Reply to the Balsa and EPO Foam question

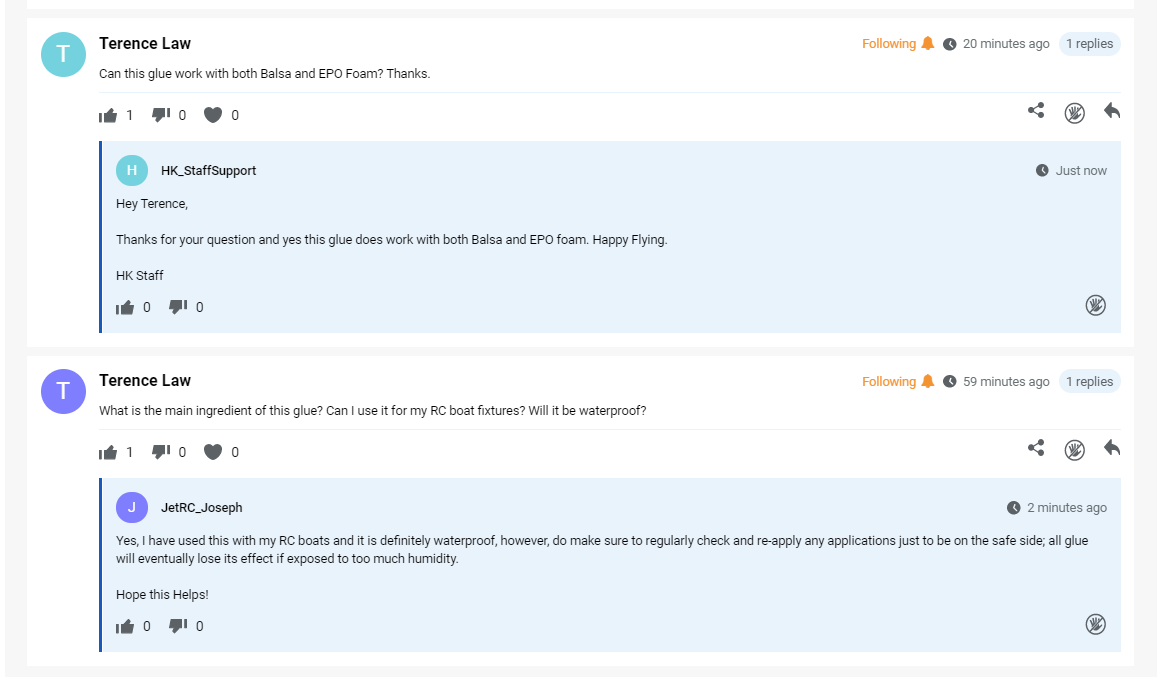[x=1112, y=111]
